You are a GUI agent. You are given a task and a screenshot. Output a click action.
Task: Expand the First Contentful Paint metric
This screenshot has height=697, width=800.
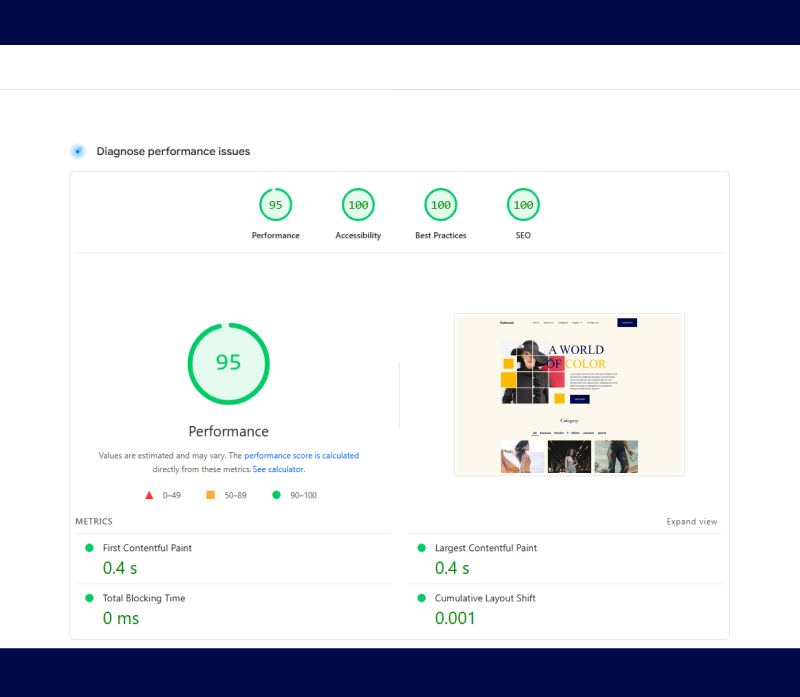tap(147, 548)
